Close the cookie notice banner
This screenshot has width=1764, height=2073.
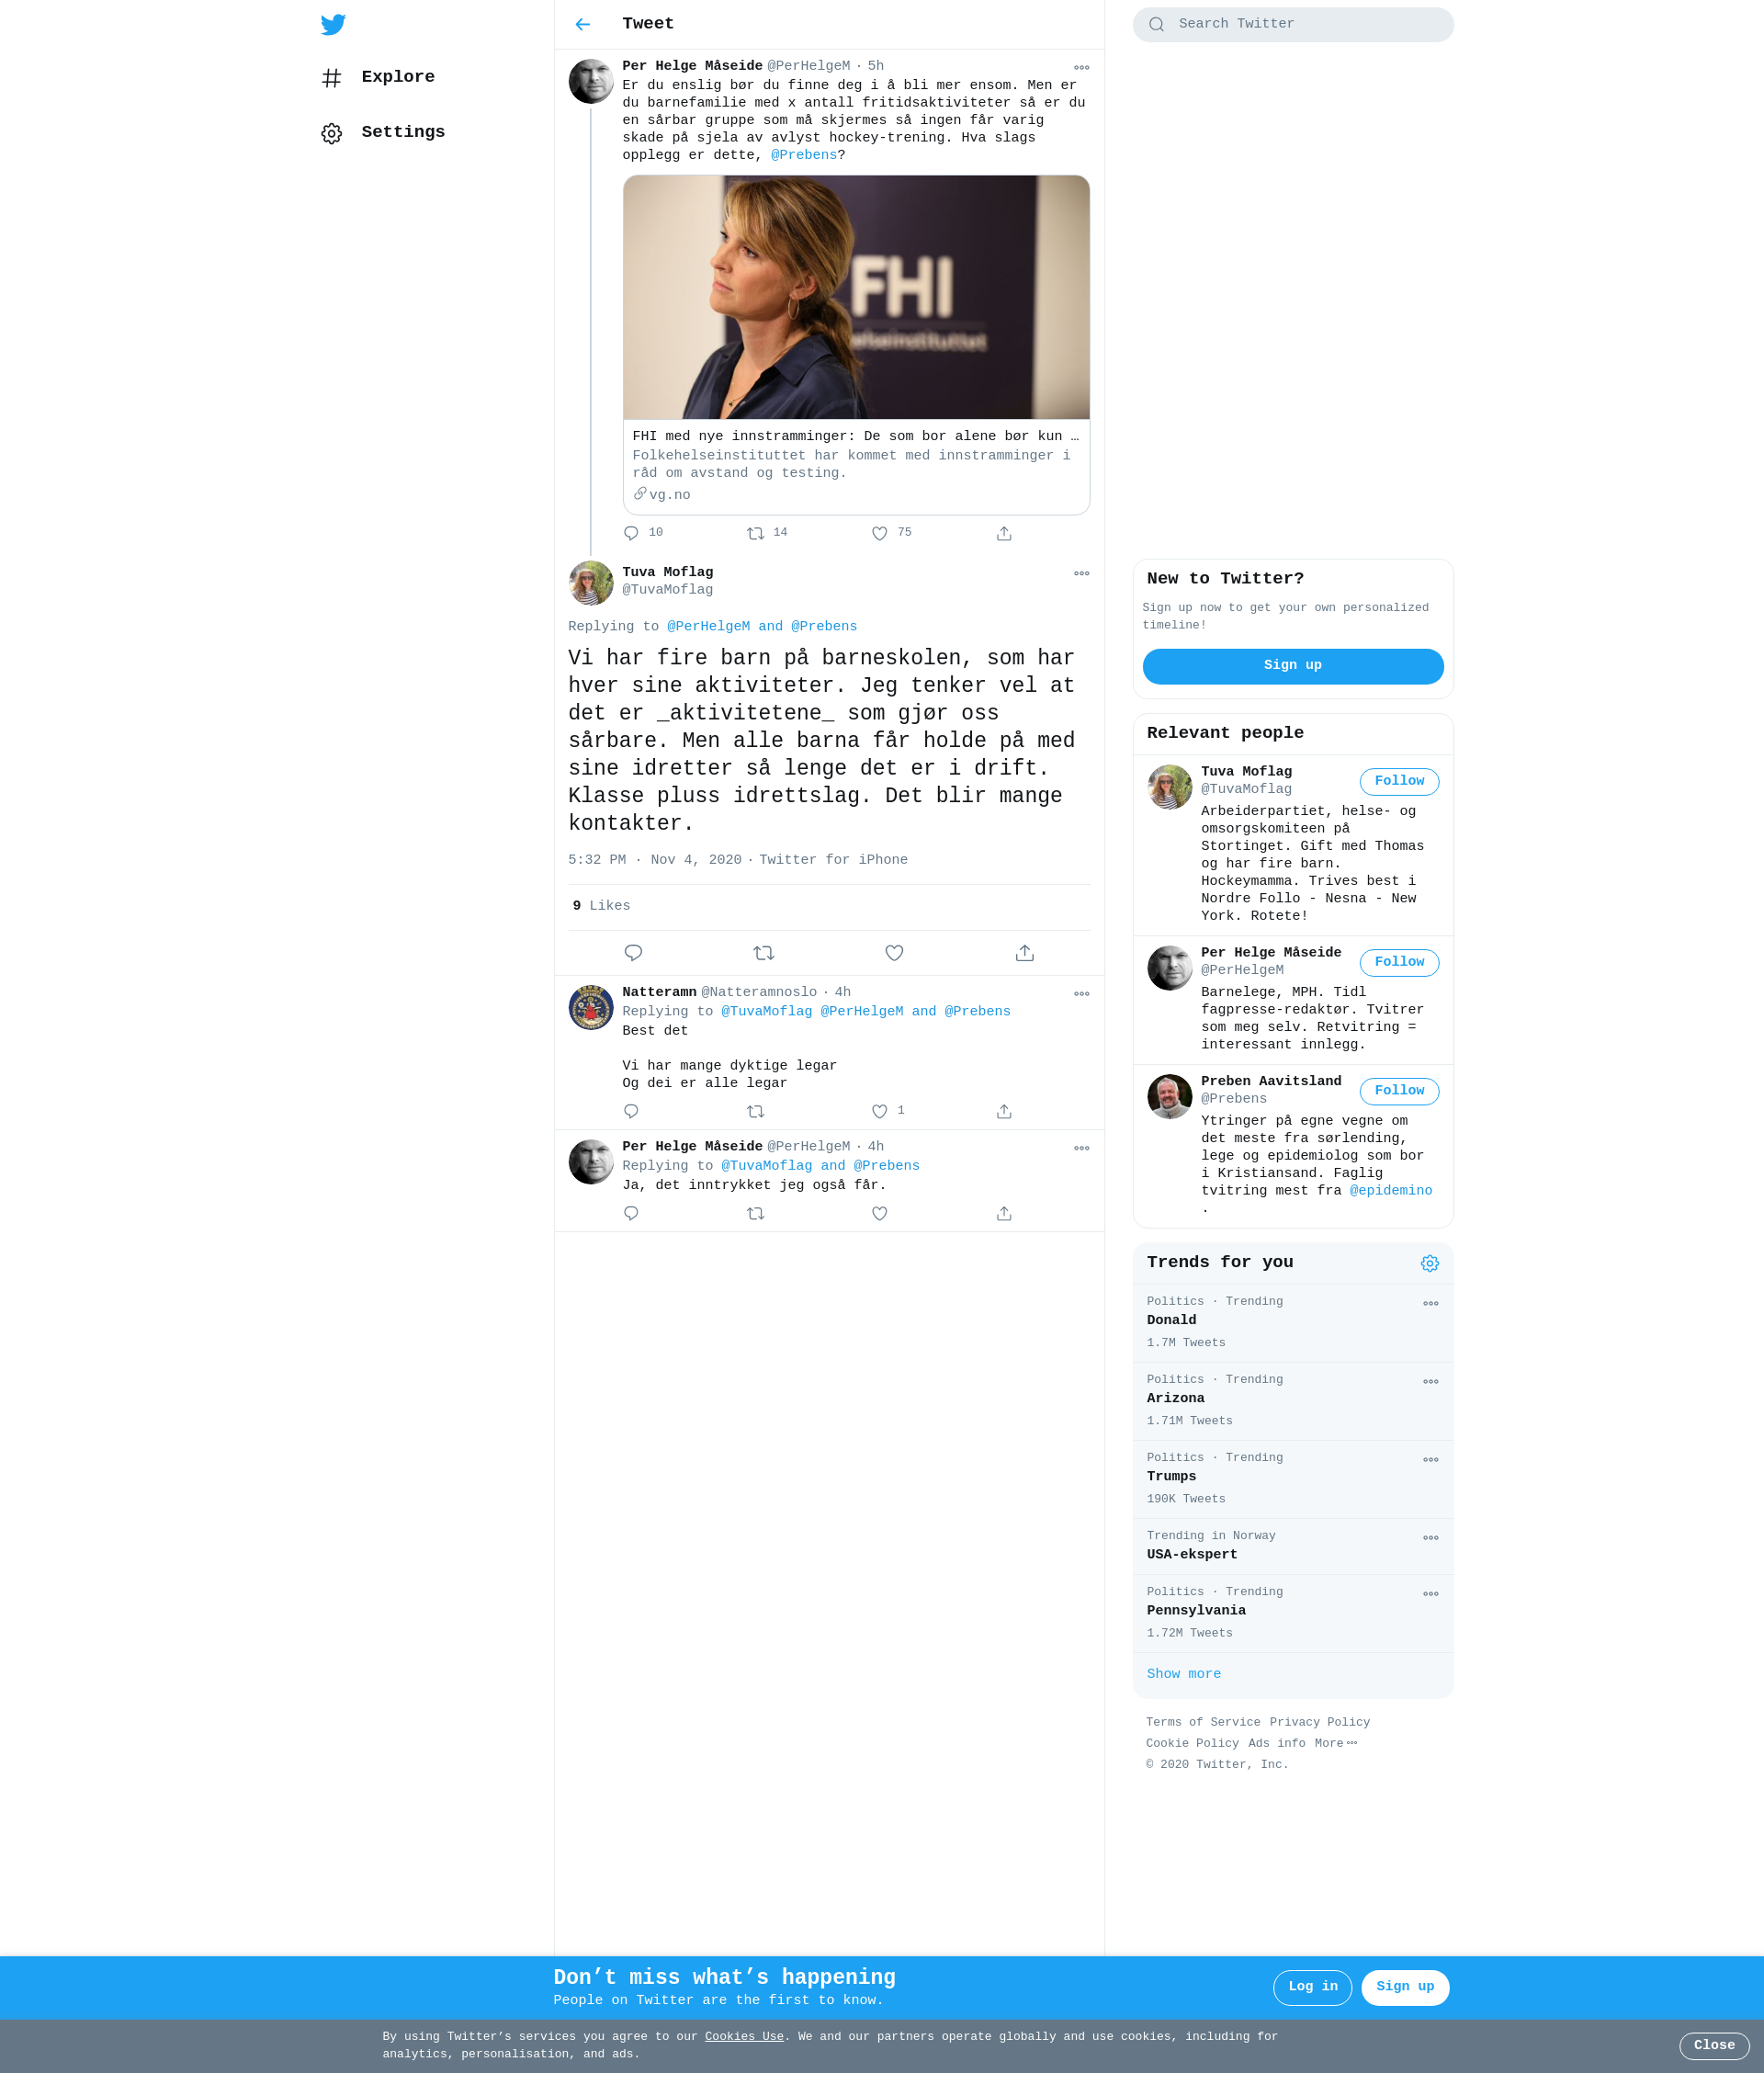tap(1714, 2045)
